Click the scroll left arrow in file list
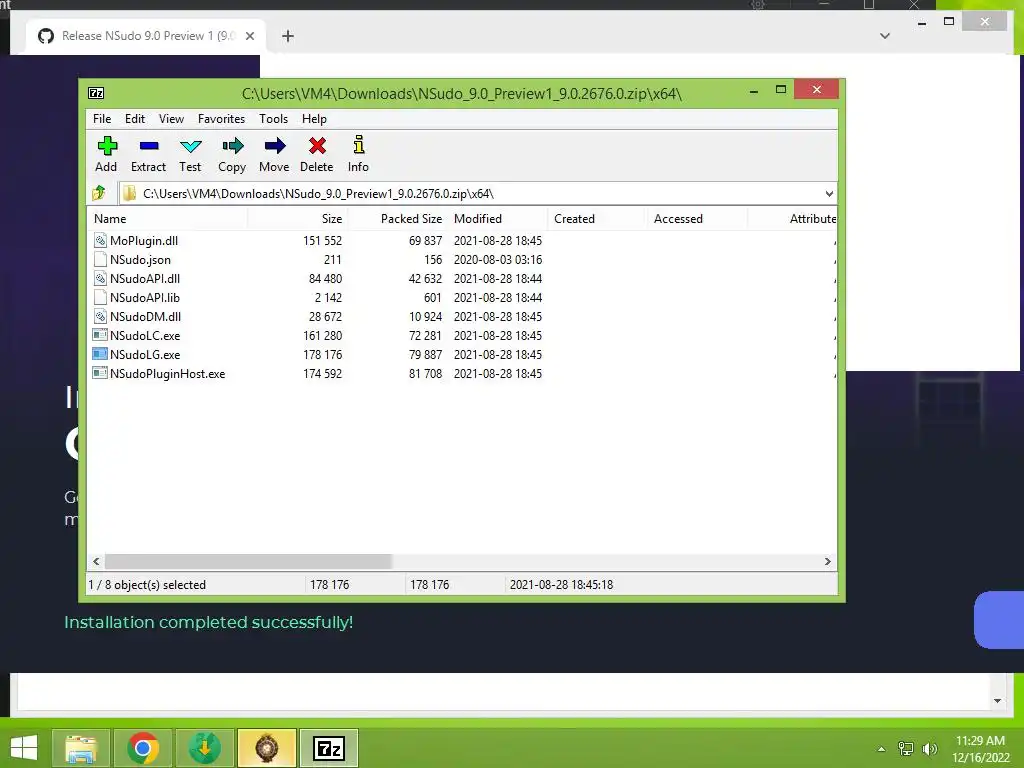 [x=96, y=562]
